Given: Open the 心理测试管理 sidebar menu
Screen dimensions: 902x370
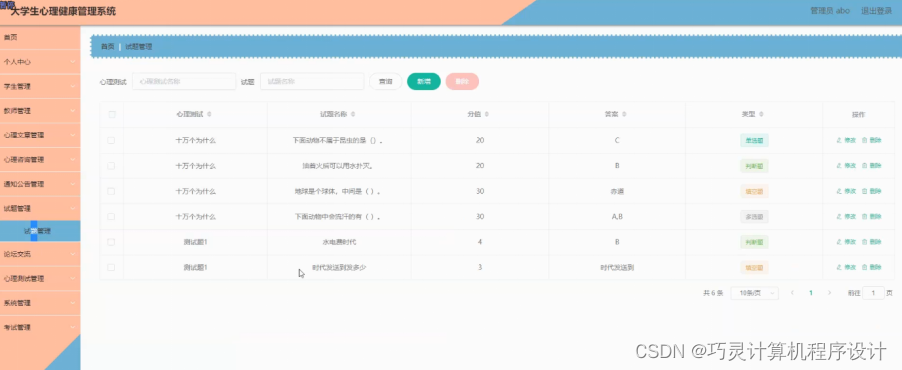Looking at the screenshot, I should click(40, 279).
